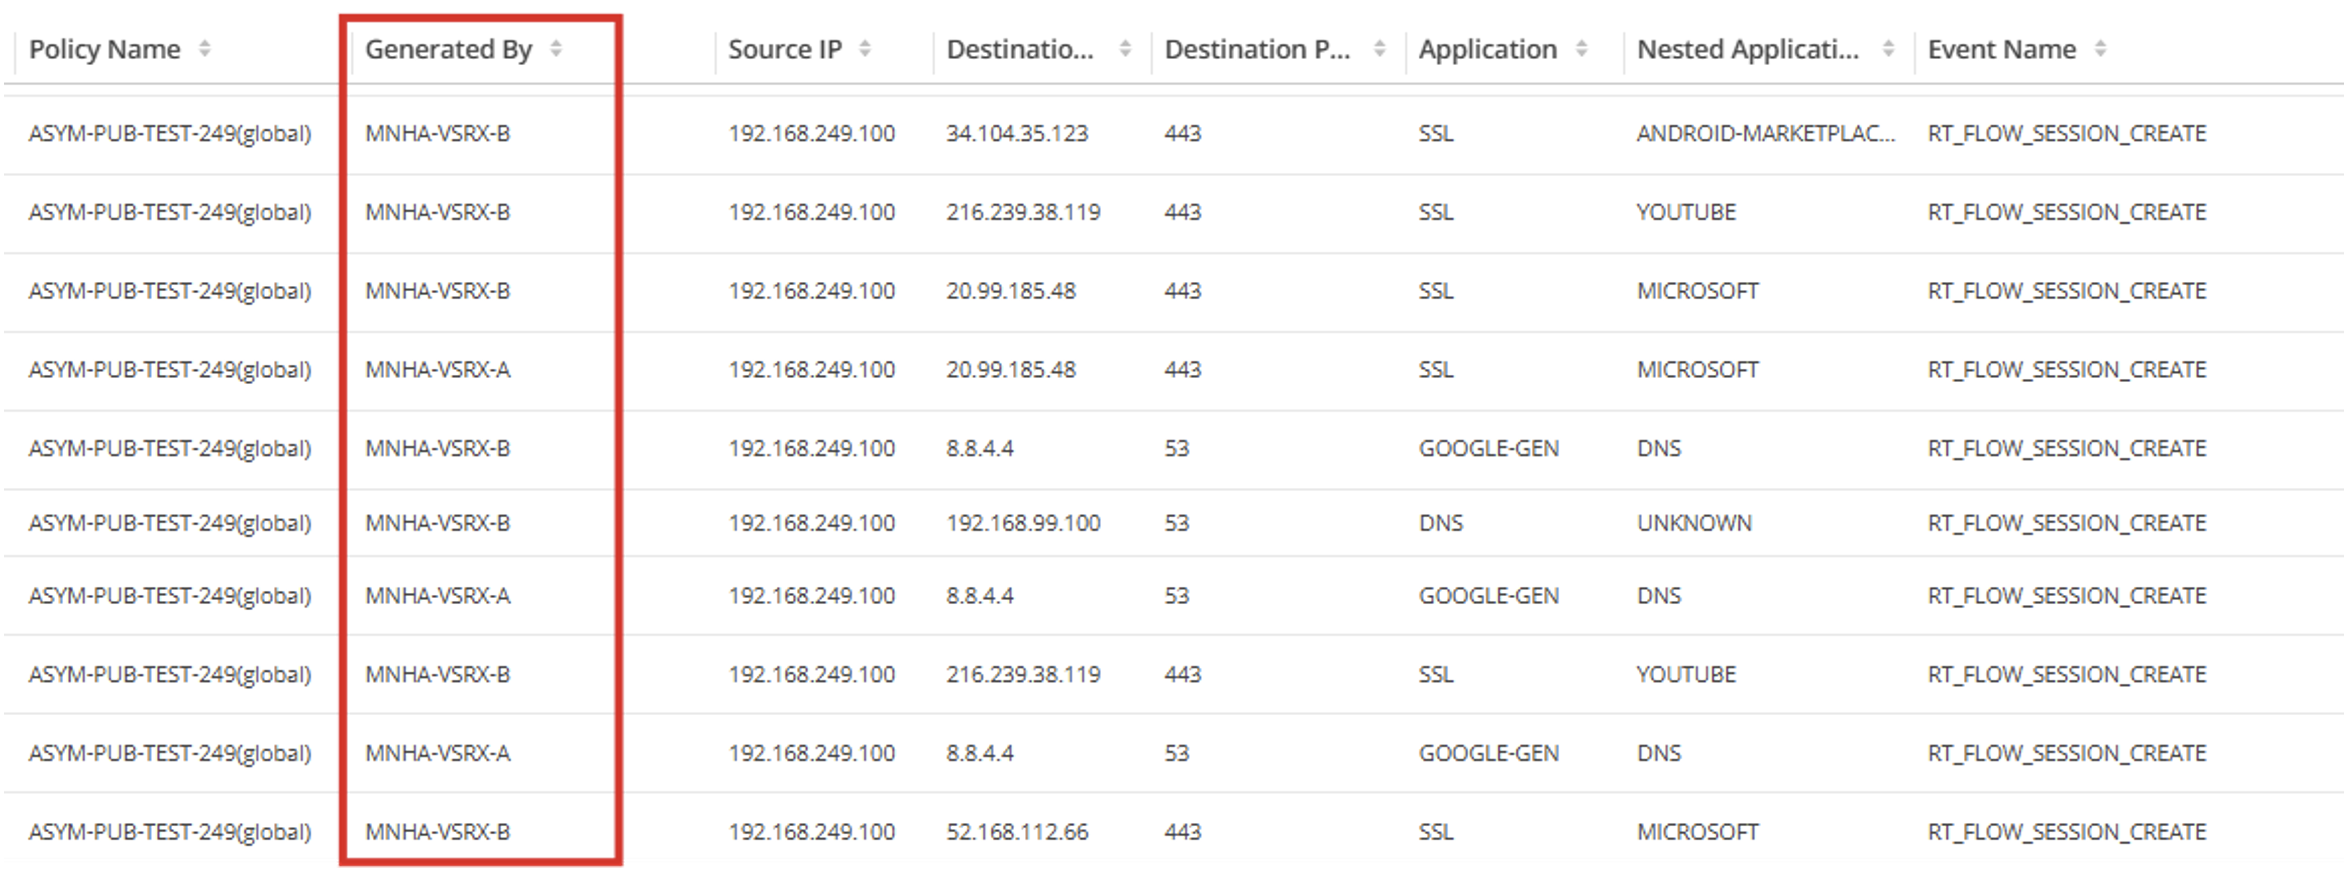The height and width of the screenshot is (874, 2350).
Task: Click policy name in the 192.168.99.100 row
Action: click(x=170, y=523)
